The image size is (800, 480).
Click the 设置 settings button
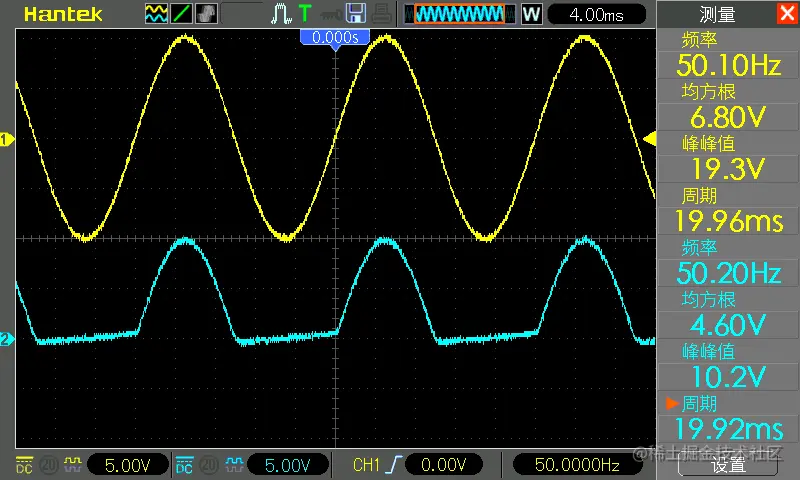(x=728, y=465)
